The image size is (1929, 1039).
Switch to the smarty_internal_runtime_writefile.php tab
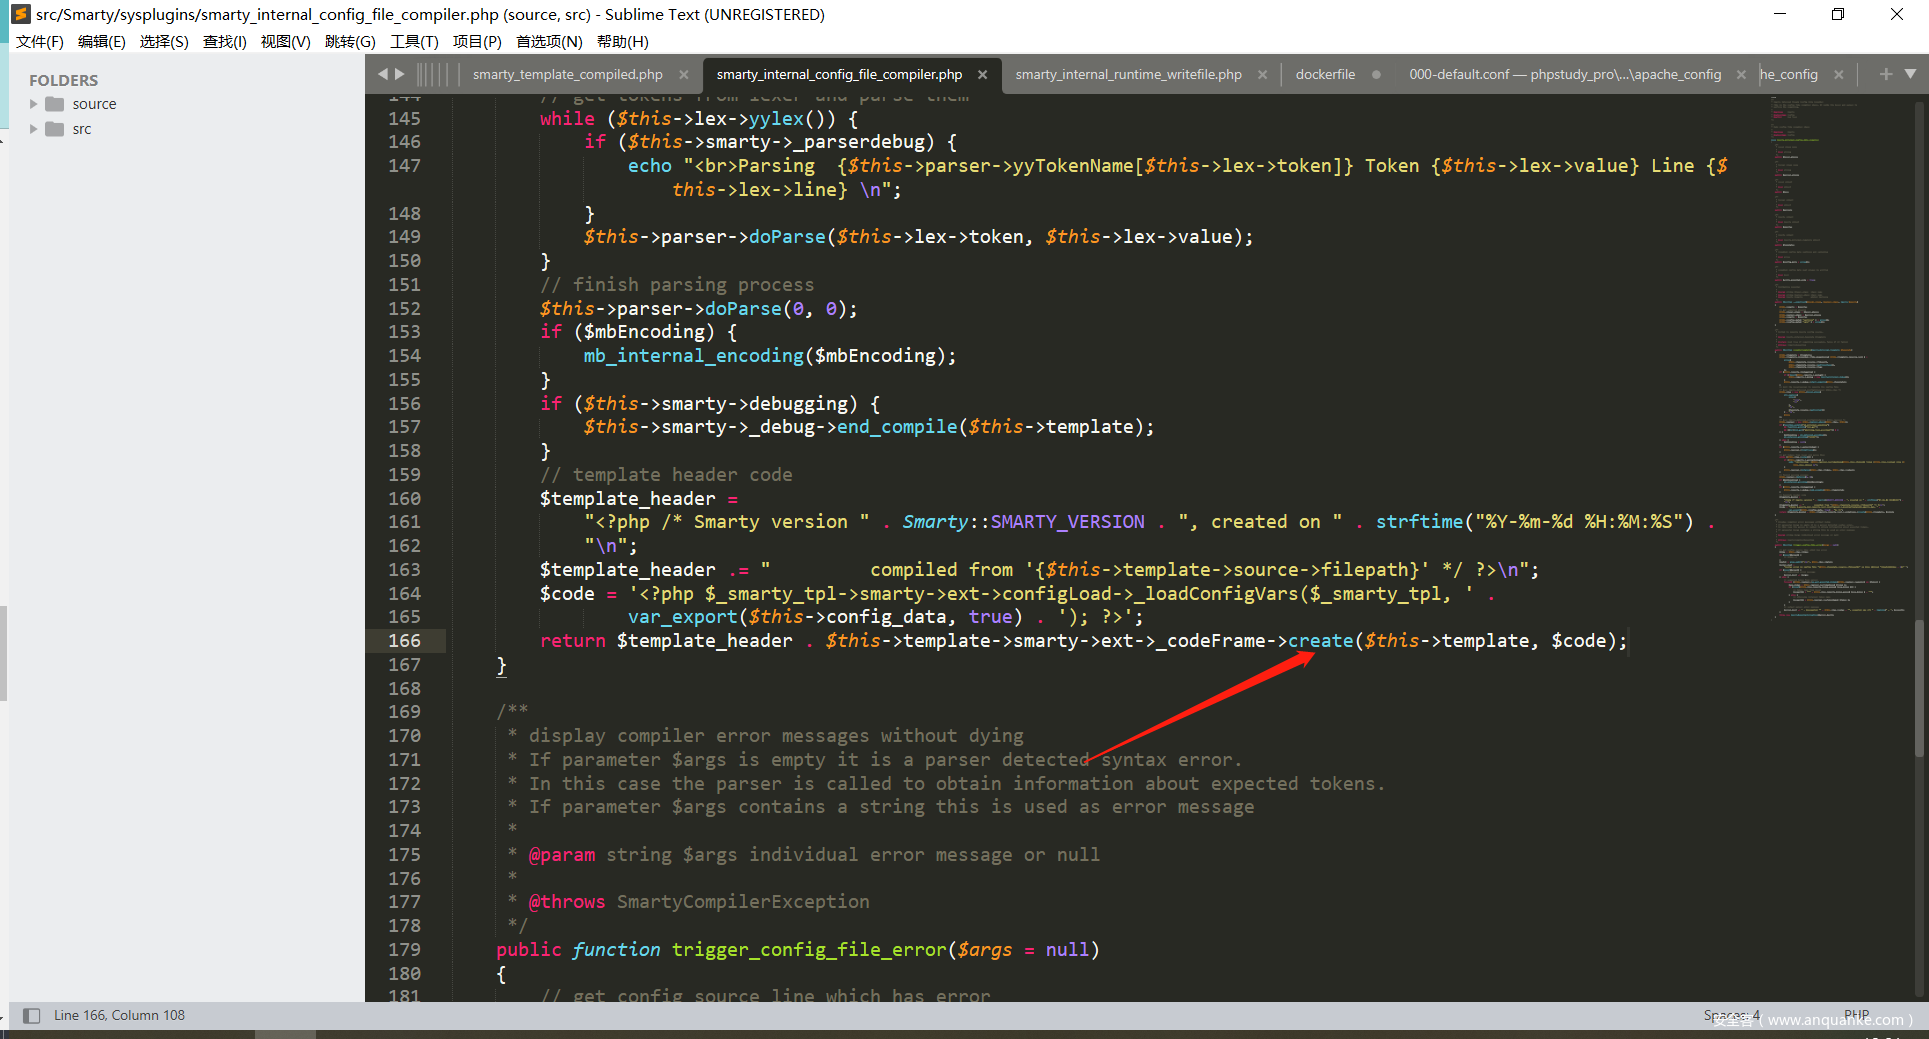pyautogui.click(x=1128, y=75)
